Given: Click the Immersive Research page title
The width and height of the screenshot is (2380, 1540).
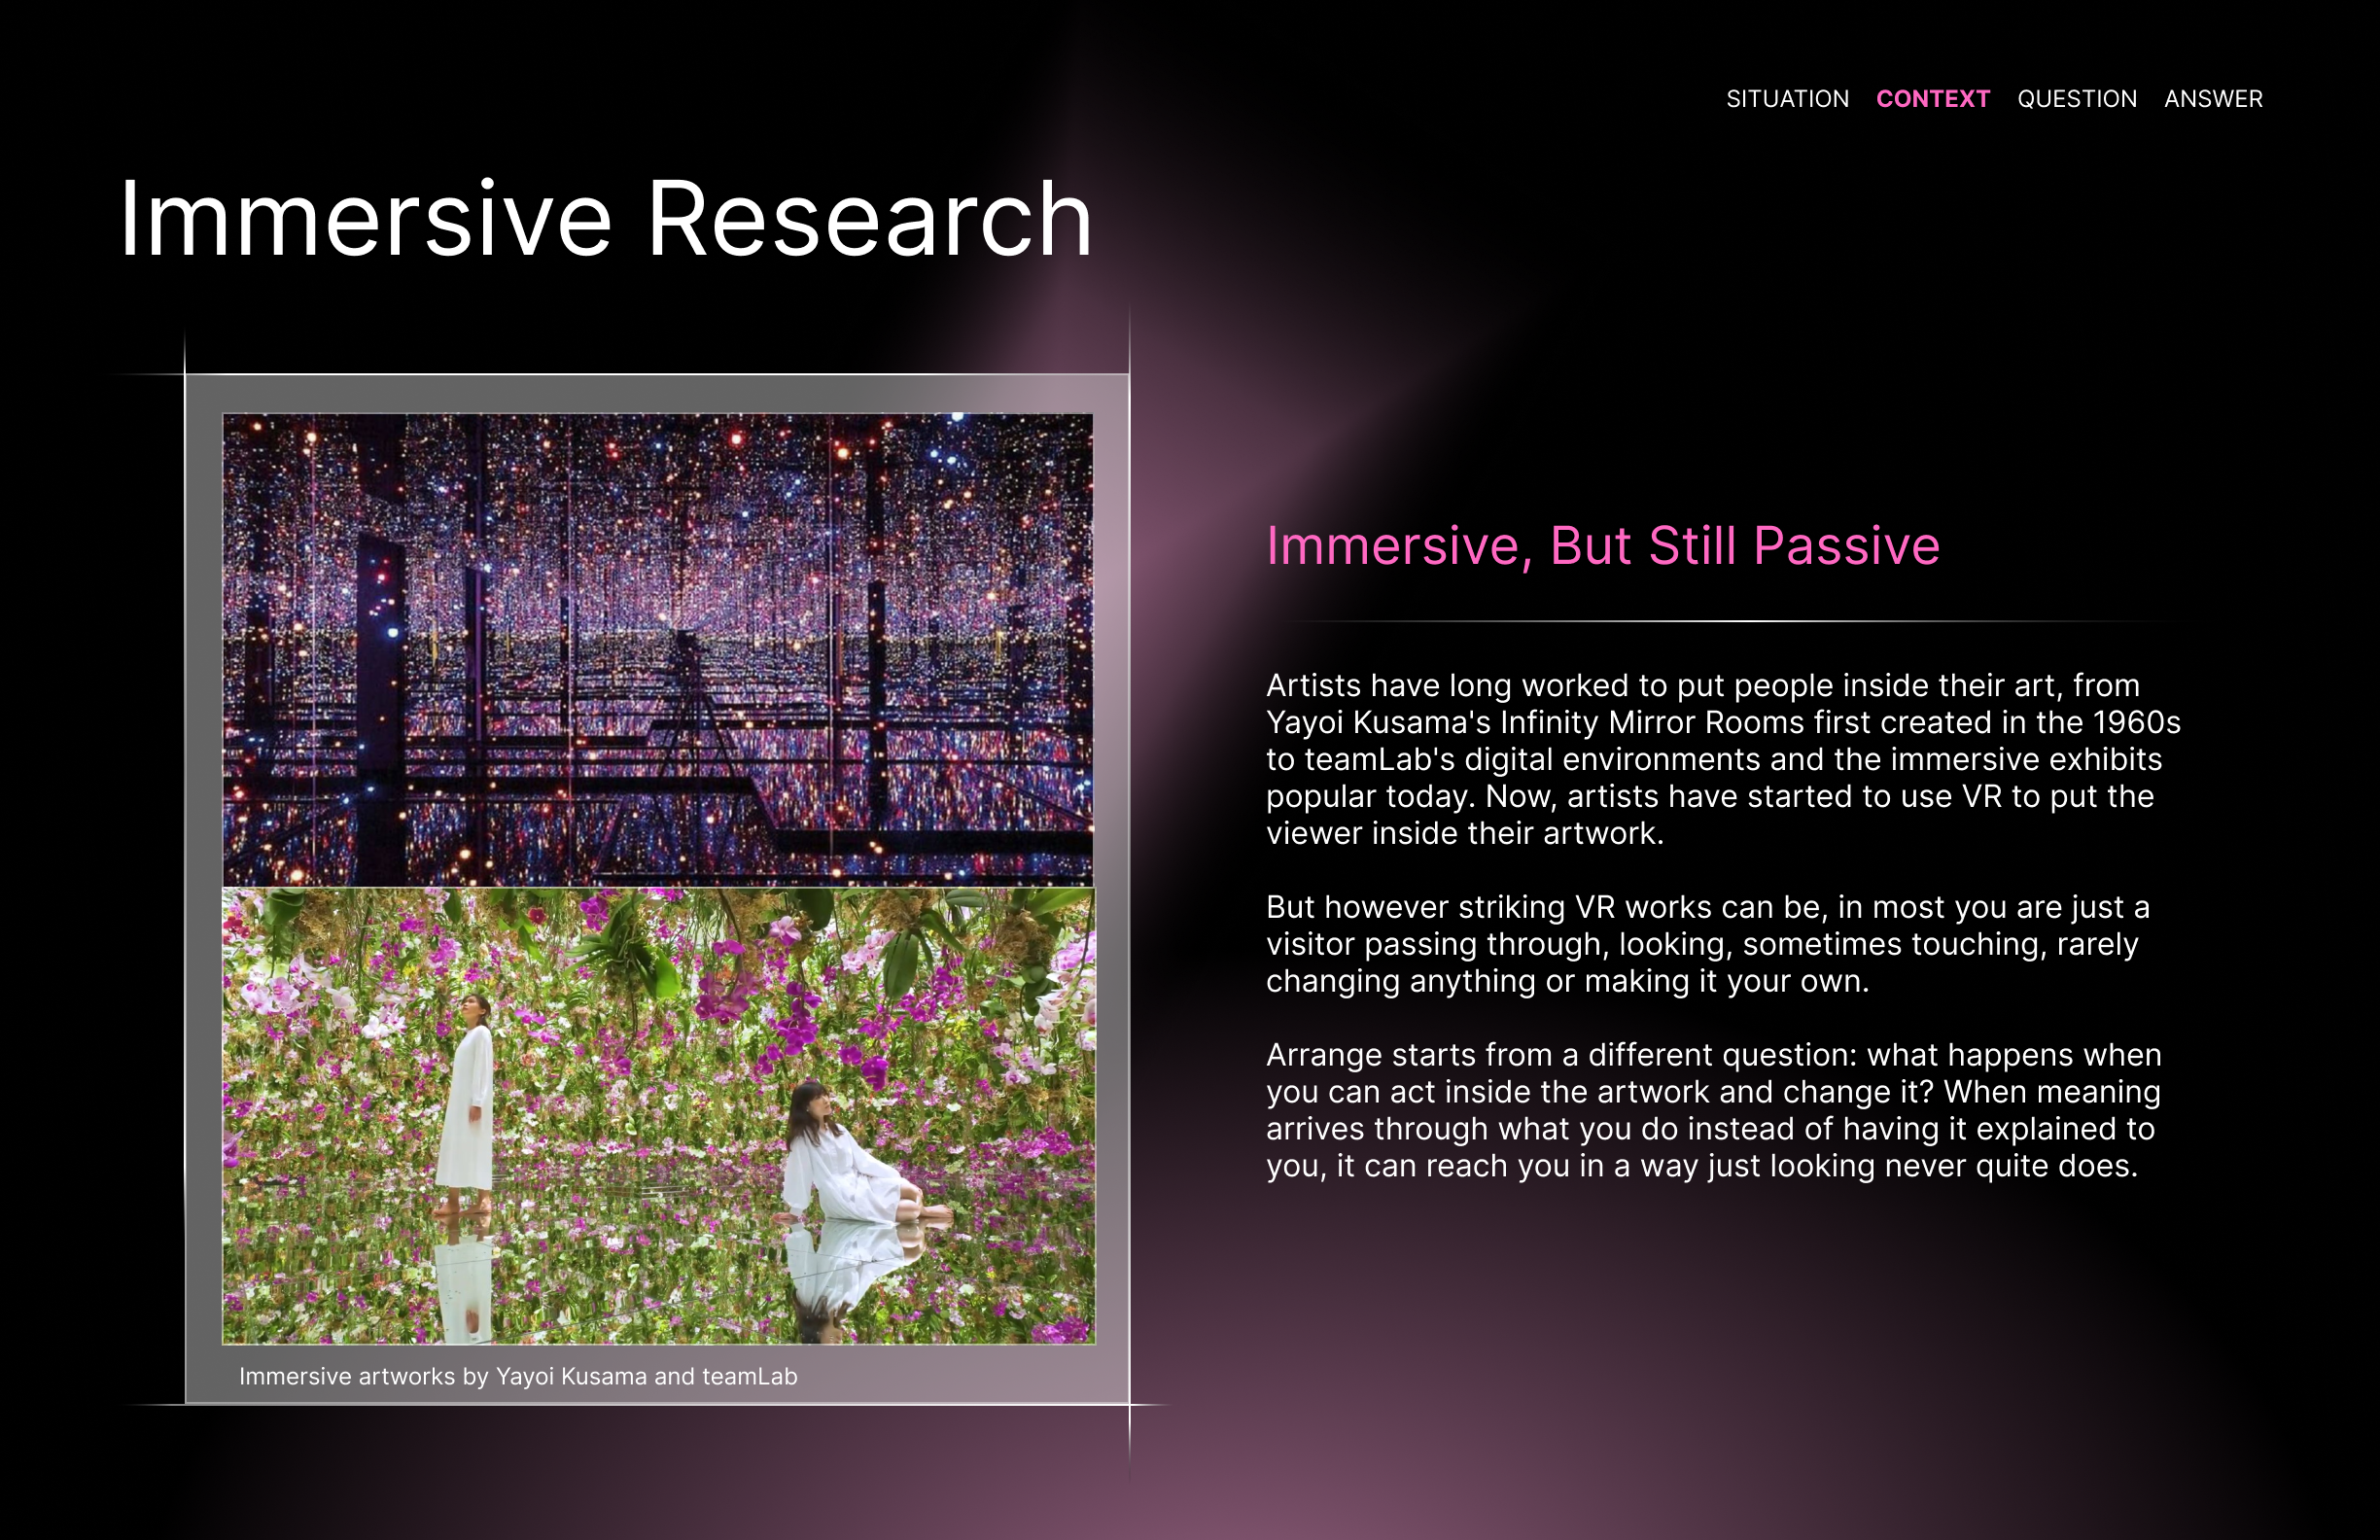Looking at the screenshot, I should tap(605, 219).
